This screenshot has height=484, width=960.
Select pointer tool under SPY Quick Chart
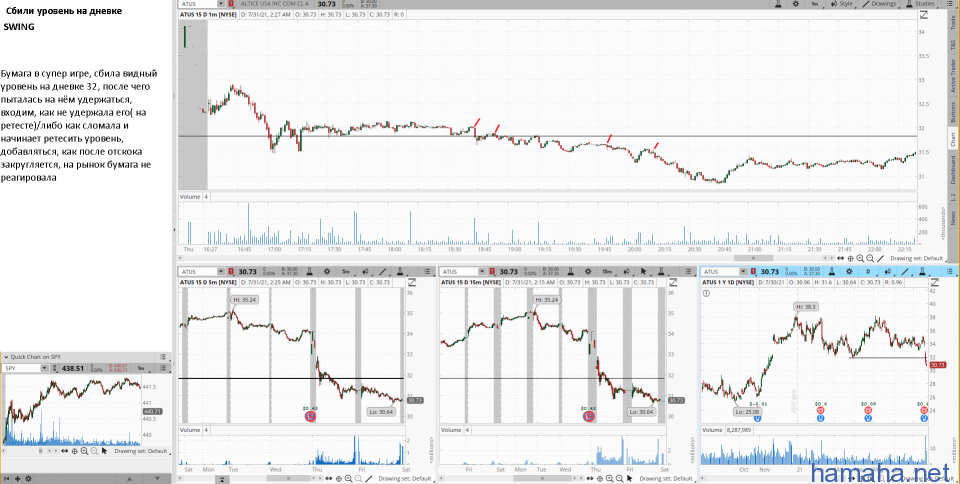[x=104, y=451]
